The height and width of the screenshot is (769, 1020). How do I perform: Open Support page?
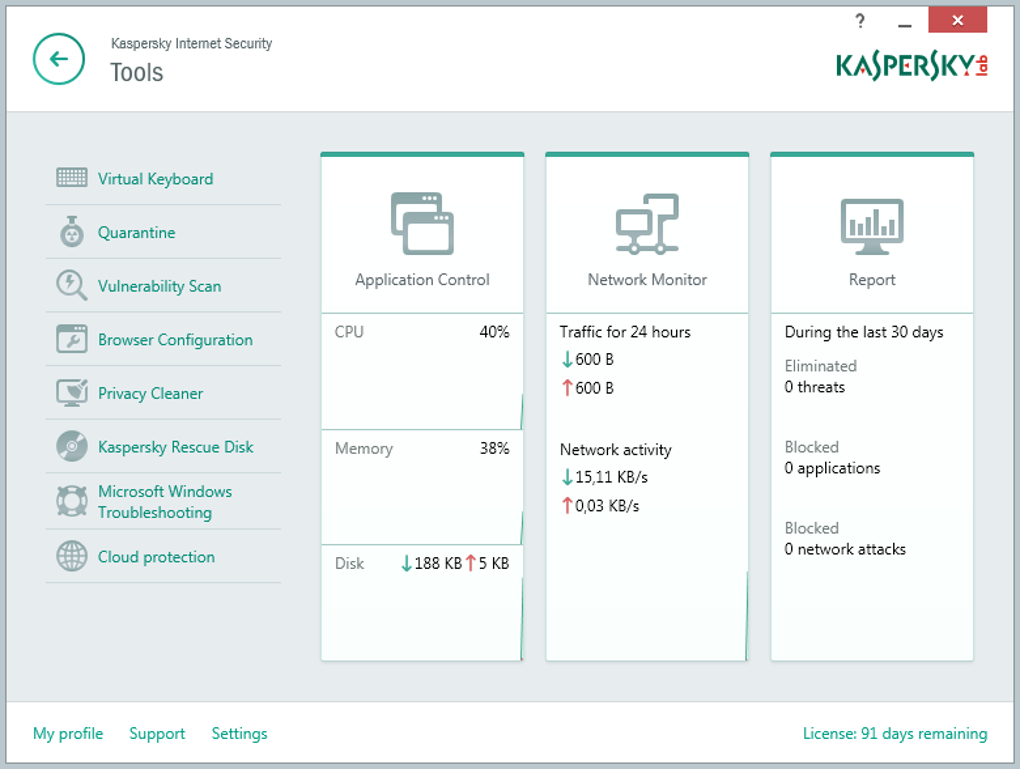[x=157, y=733]
